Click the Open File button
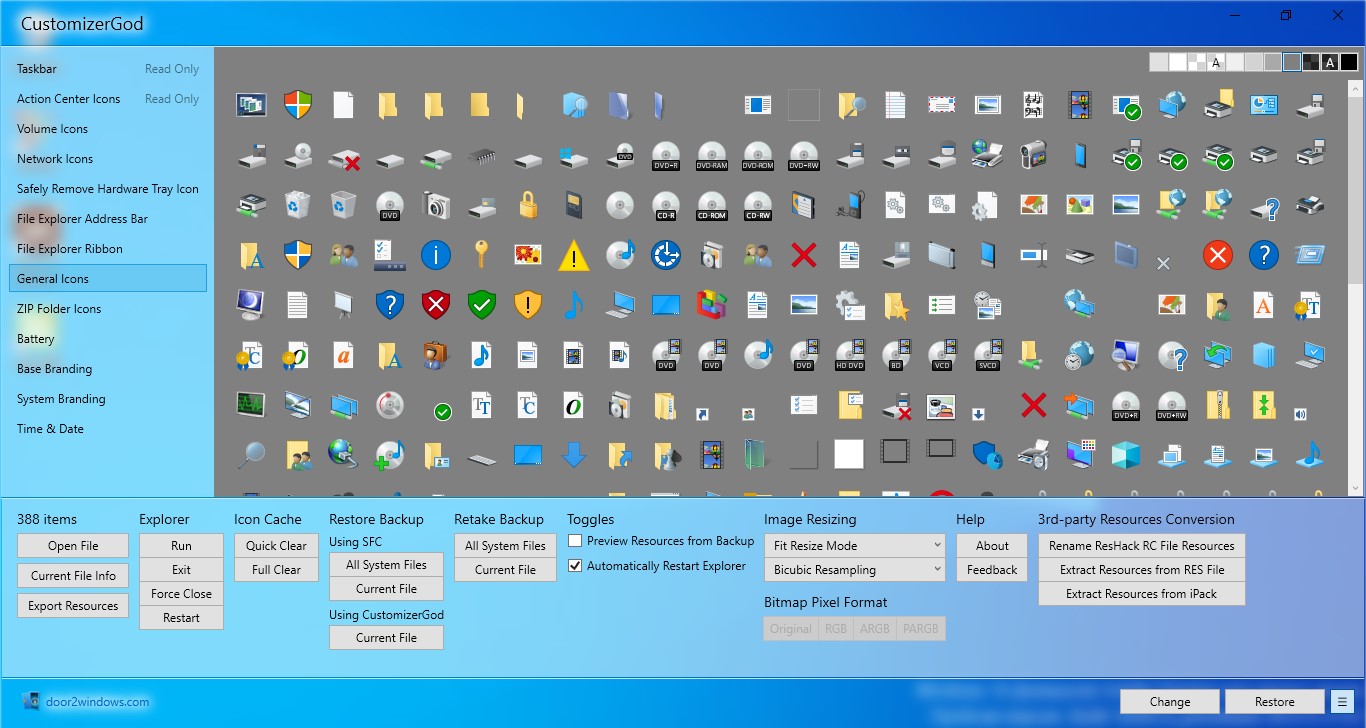Screen dimensions: 1366x728 [73, 546]
